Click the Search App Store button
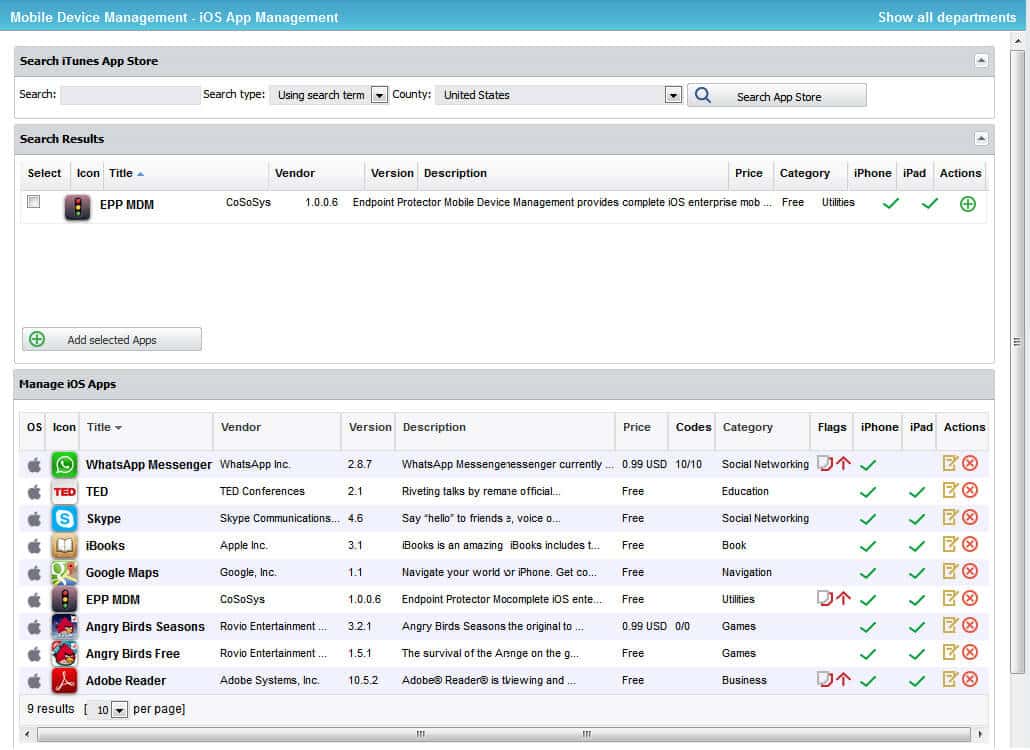This screenshot has height=750, width=1030. pyautogui.click(x=776, y=95)
